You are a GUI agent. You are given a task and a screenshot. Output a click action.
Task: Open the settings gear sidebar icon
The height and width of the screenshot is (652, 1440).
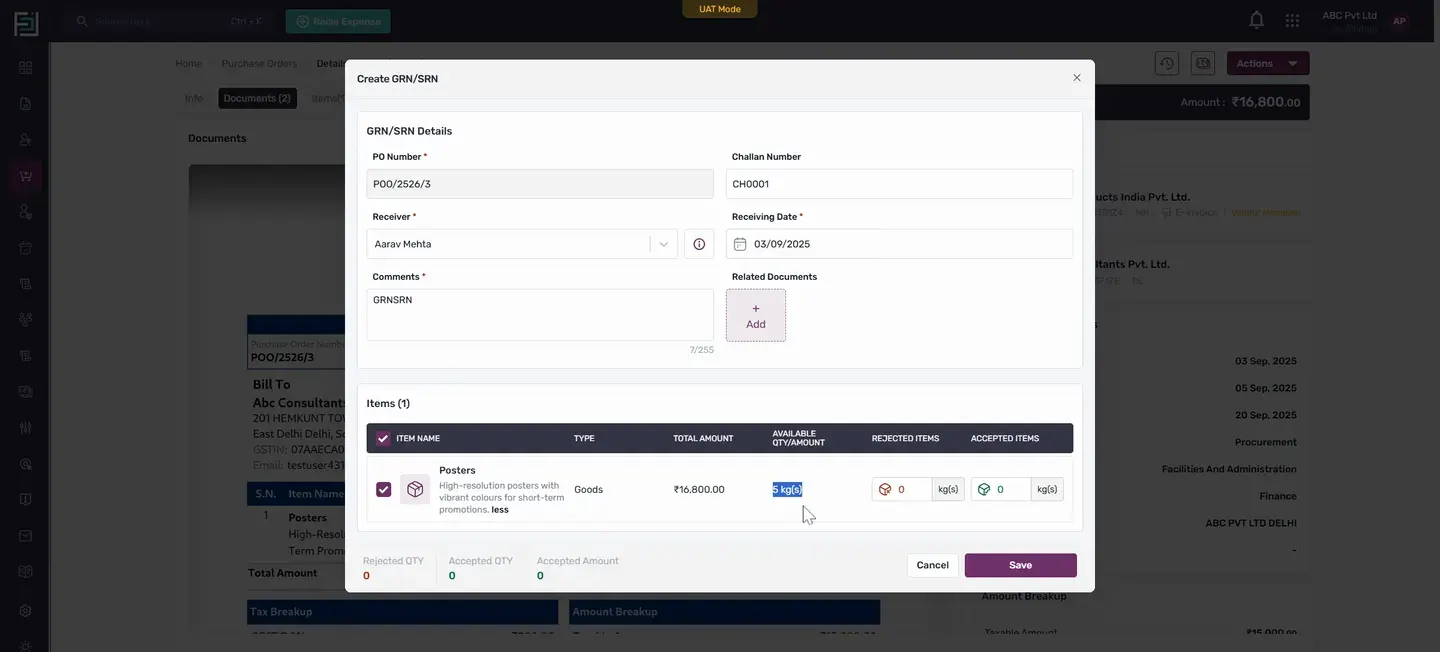click(25, 610)
